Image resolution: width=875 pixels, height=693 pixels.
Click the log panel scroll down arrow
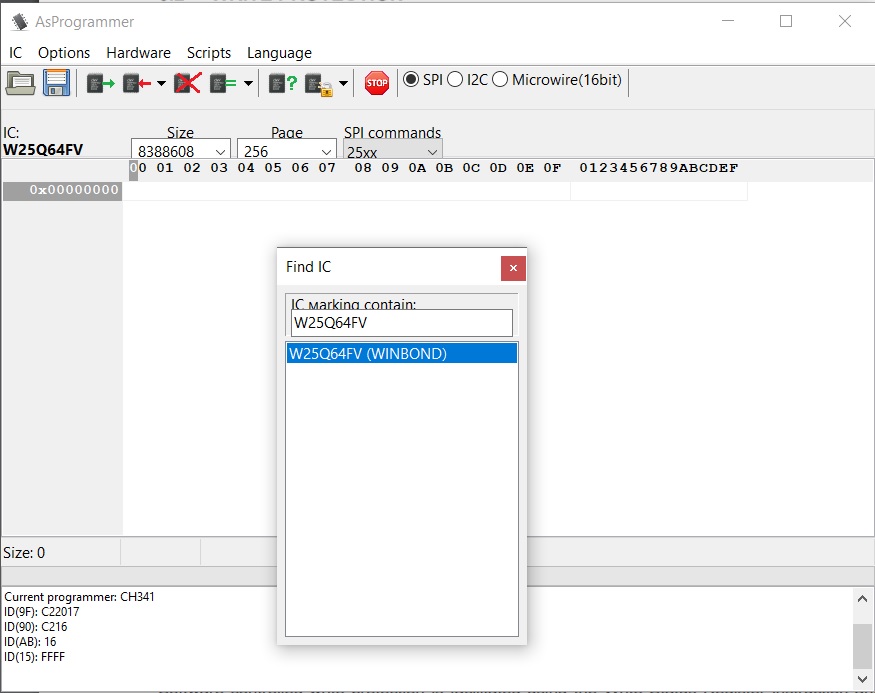862,679
